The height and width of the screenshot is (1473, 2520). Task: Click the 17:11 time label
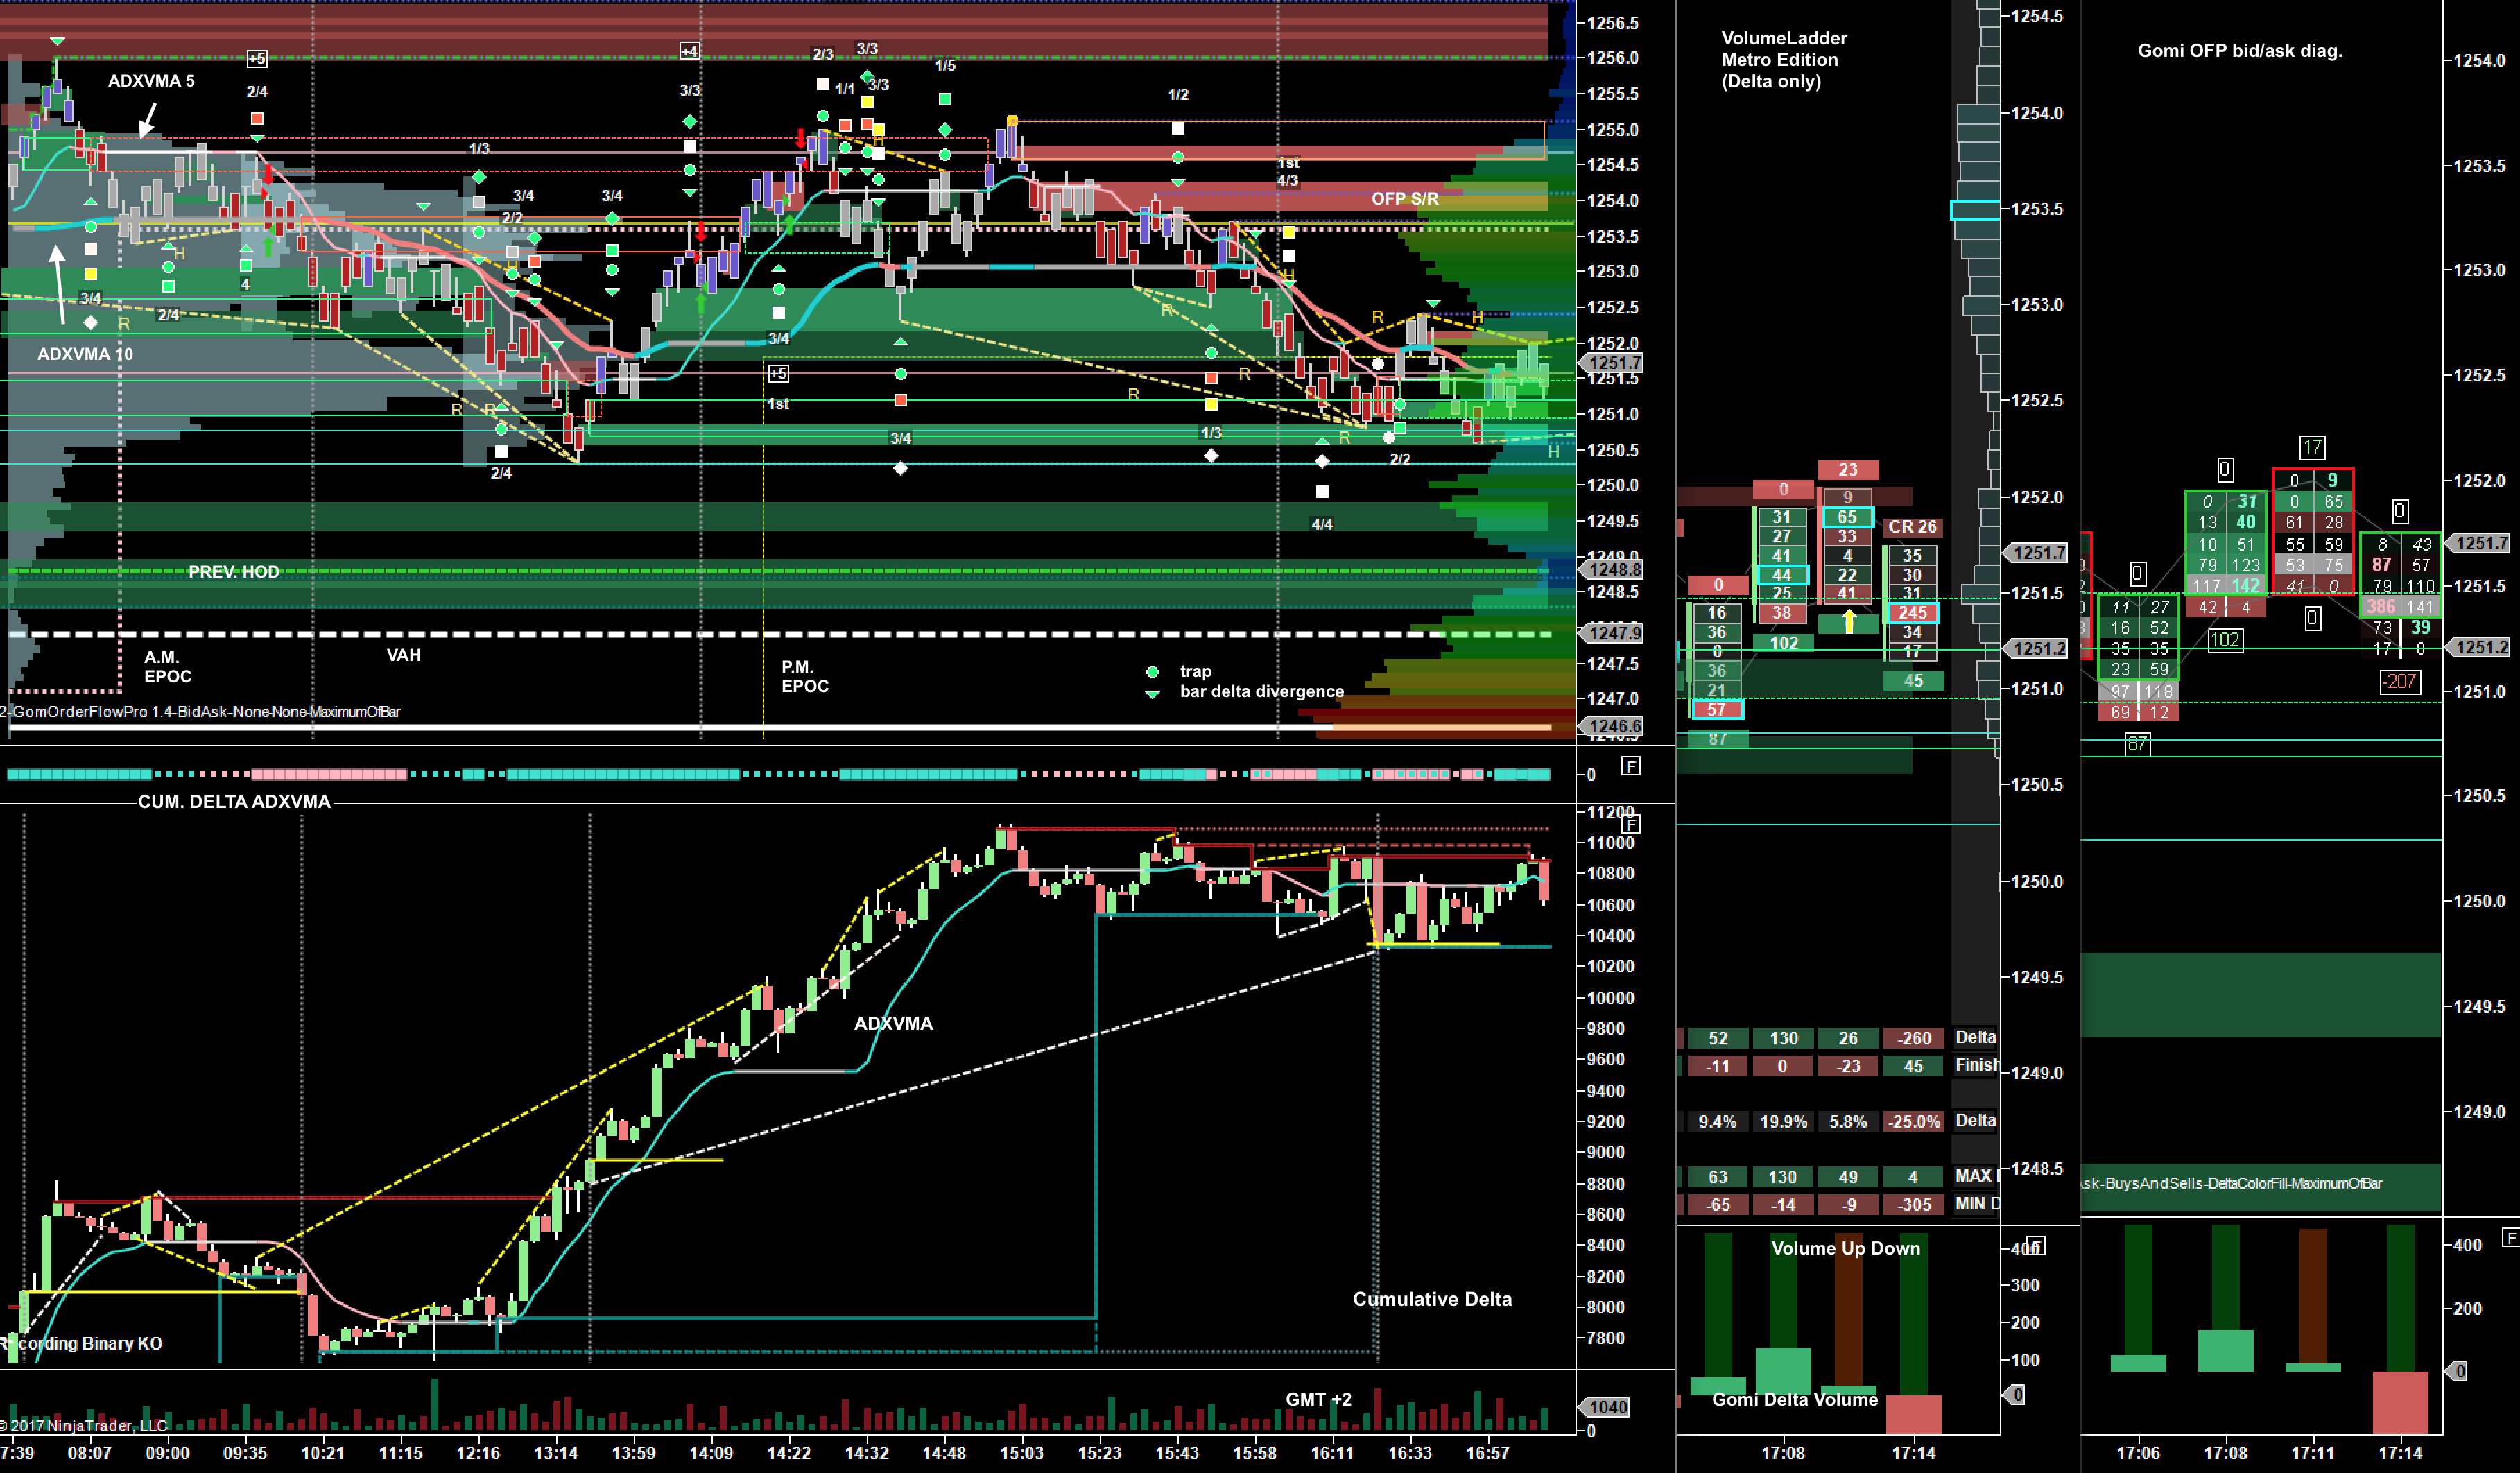click(2312, 1453)
